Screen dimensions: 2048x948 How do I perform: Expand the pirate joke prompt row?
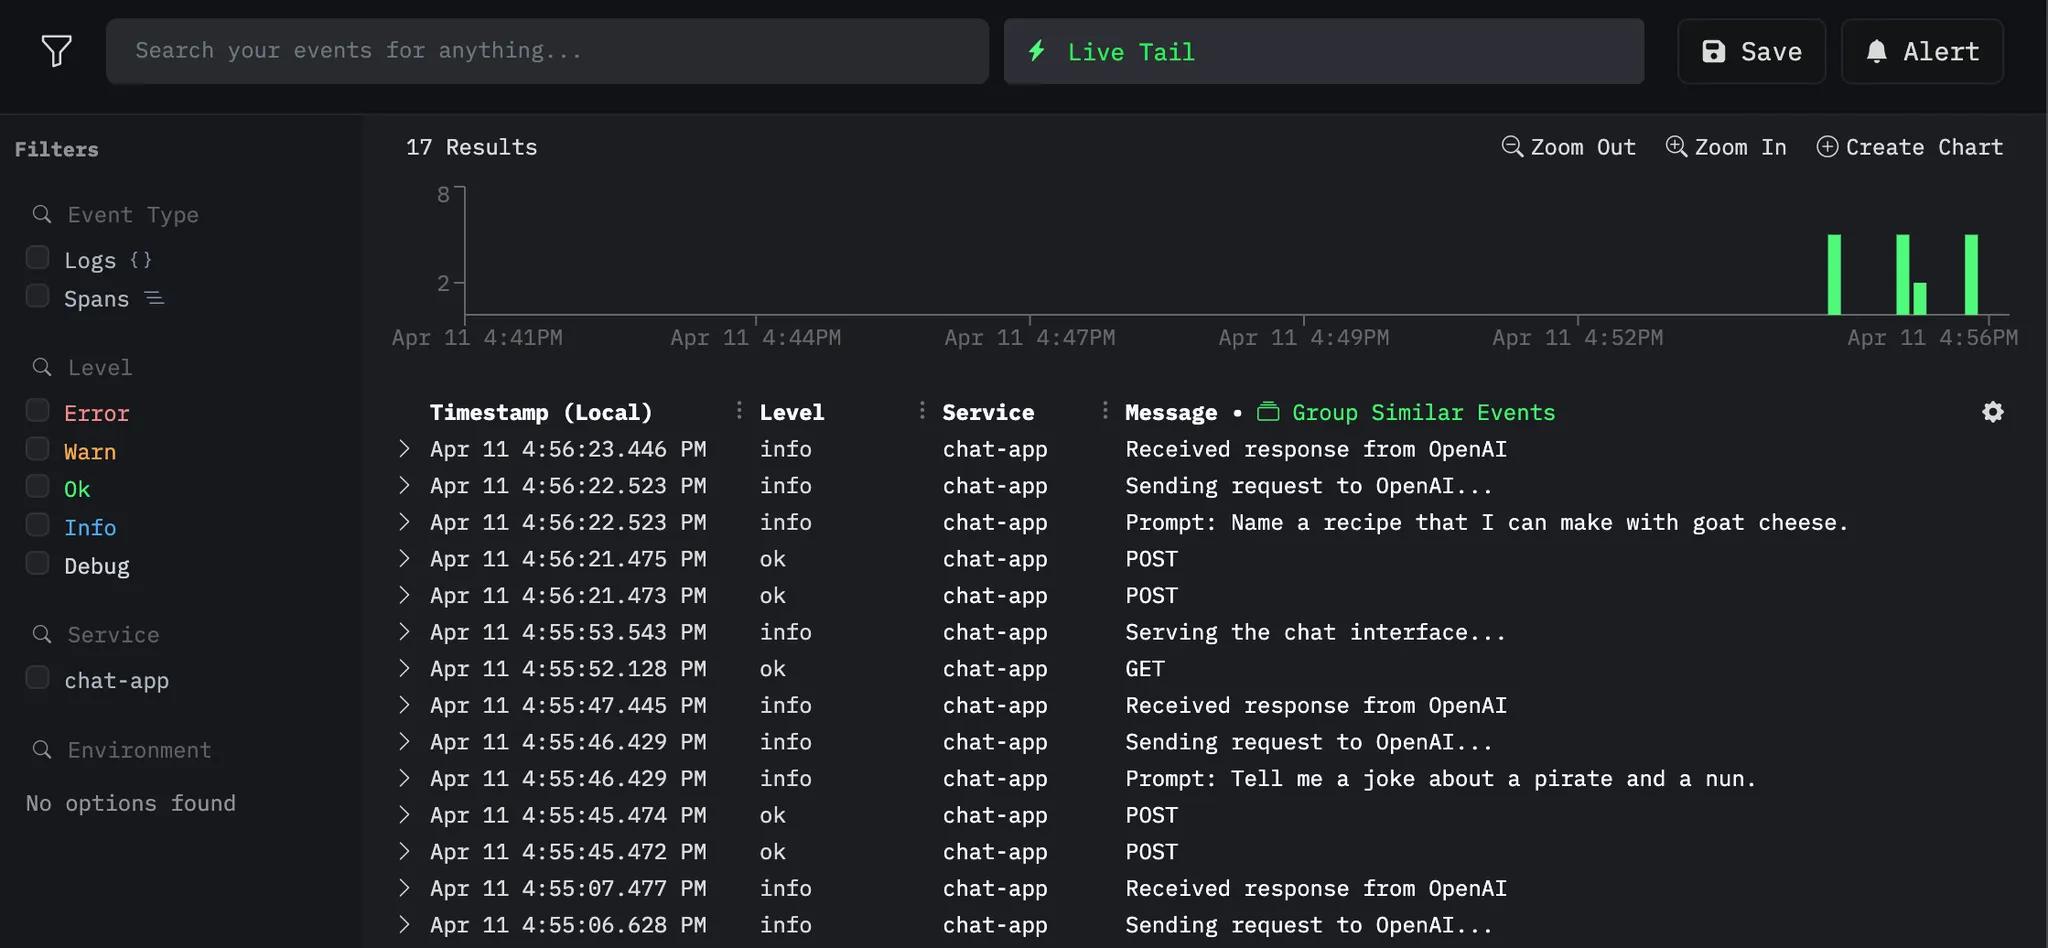pos(403,778)
